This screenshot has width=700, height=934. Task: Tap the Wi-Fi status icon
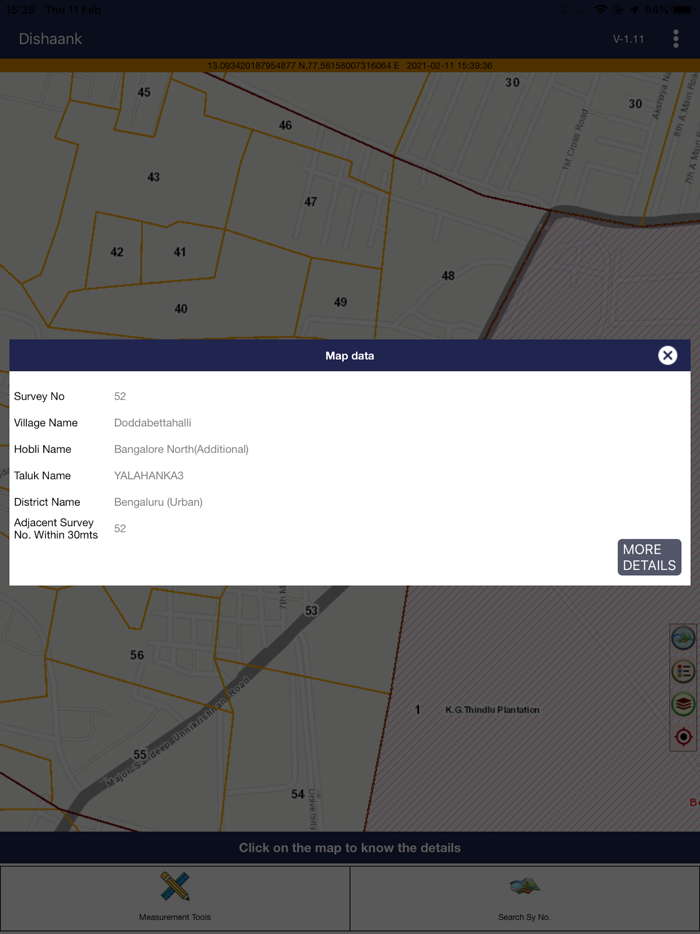600,10
